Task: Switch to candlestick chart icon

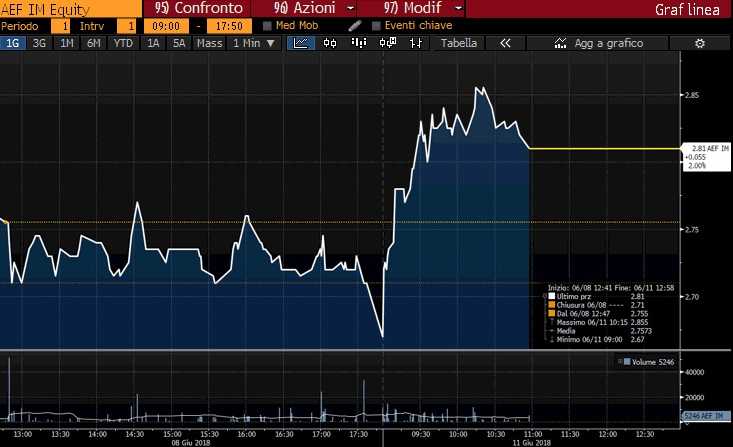Action: [x=330, y=43]
